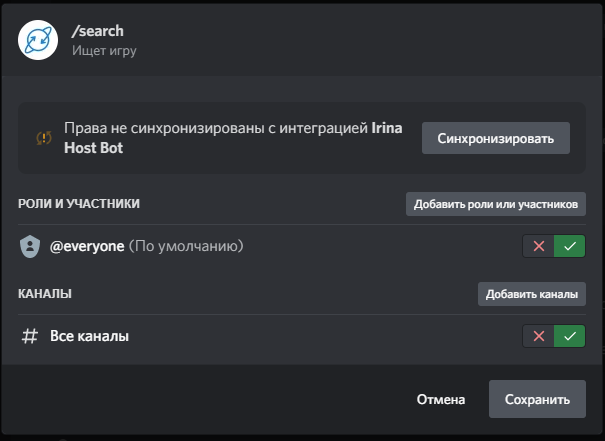Click the /search command title
Screen dimensions: 605x441
pos(98,31)
